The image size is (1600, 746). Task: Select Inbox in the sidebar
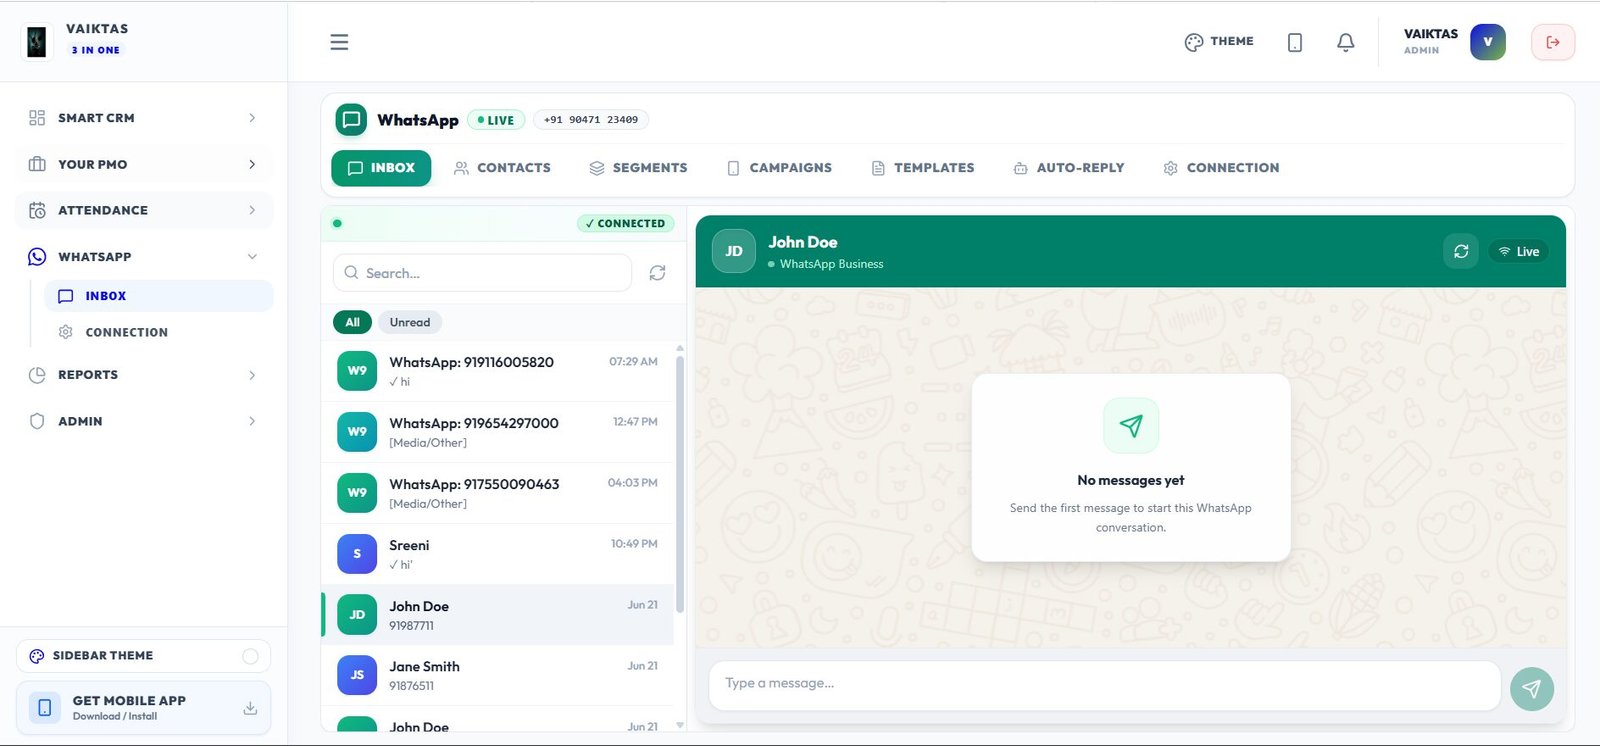pyautogui.click(x=158, y=296)
